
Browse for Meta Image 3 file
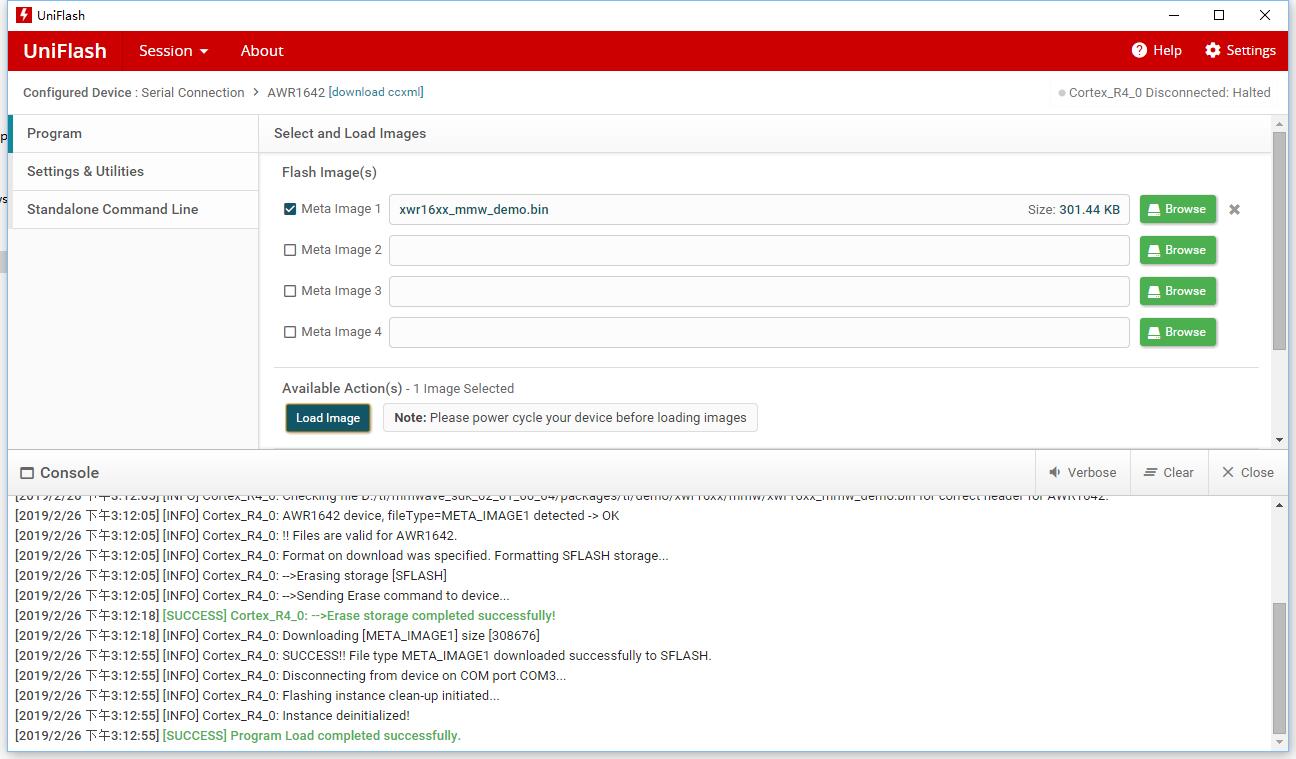(x=1178, y=291)
